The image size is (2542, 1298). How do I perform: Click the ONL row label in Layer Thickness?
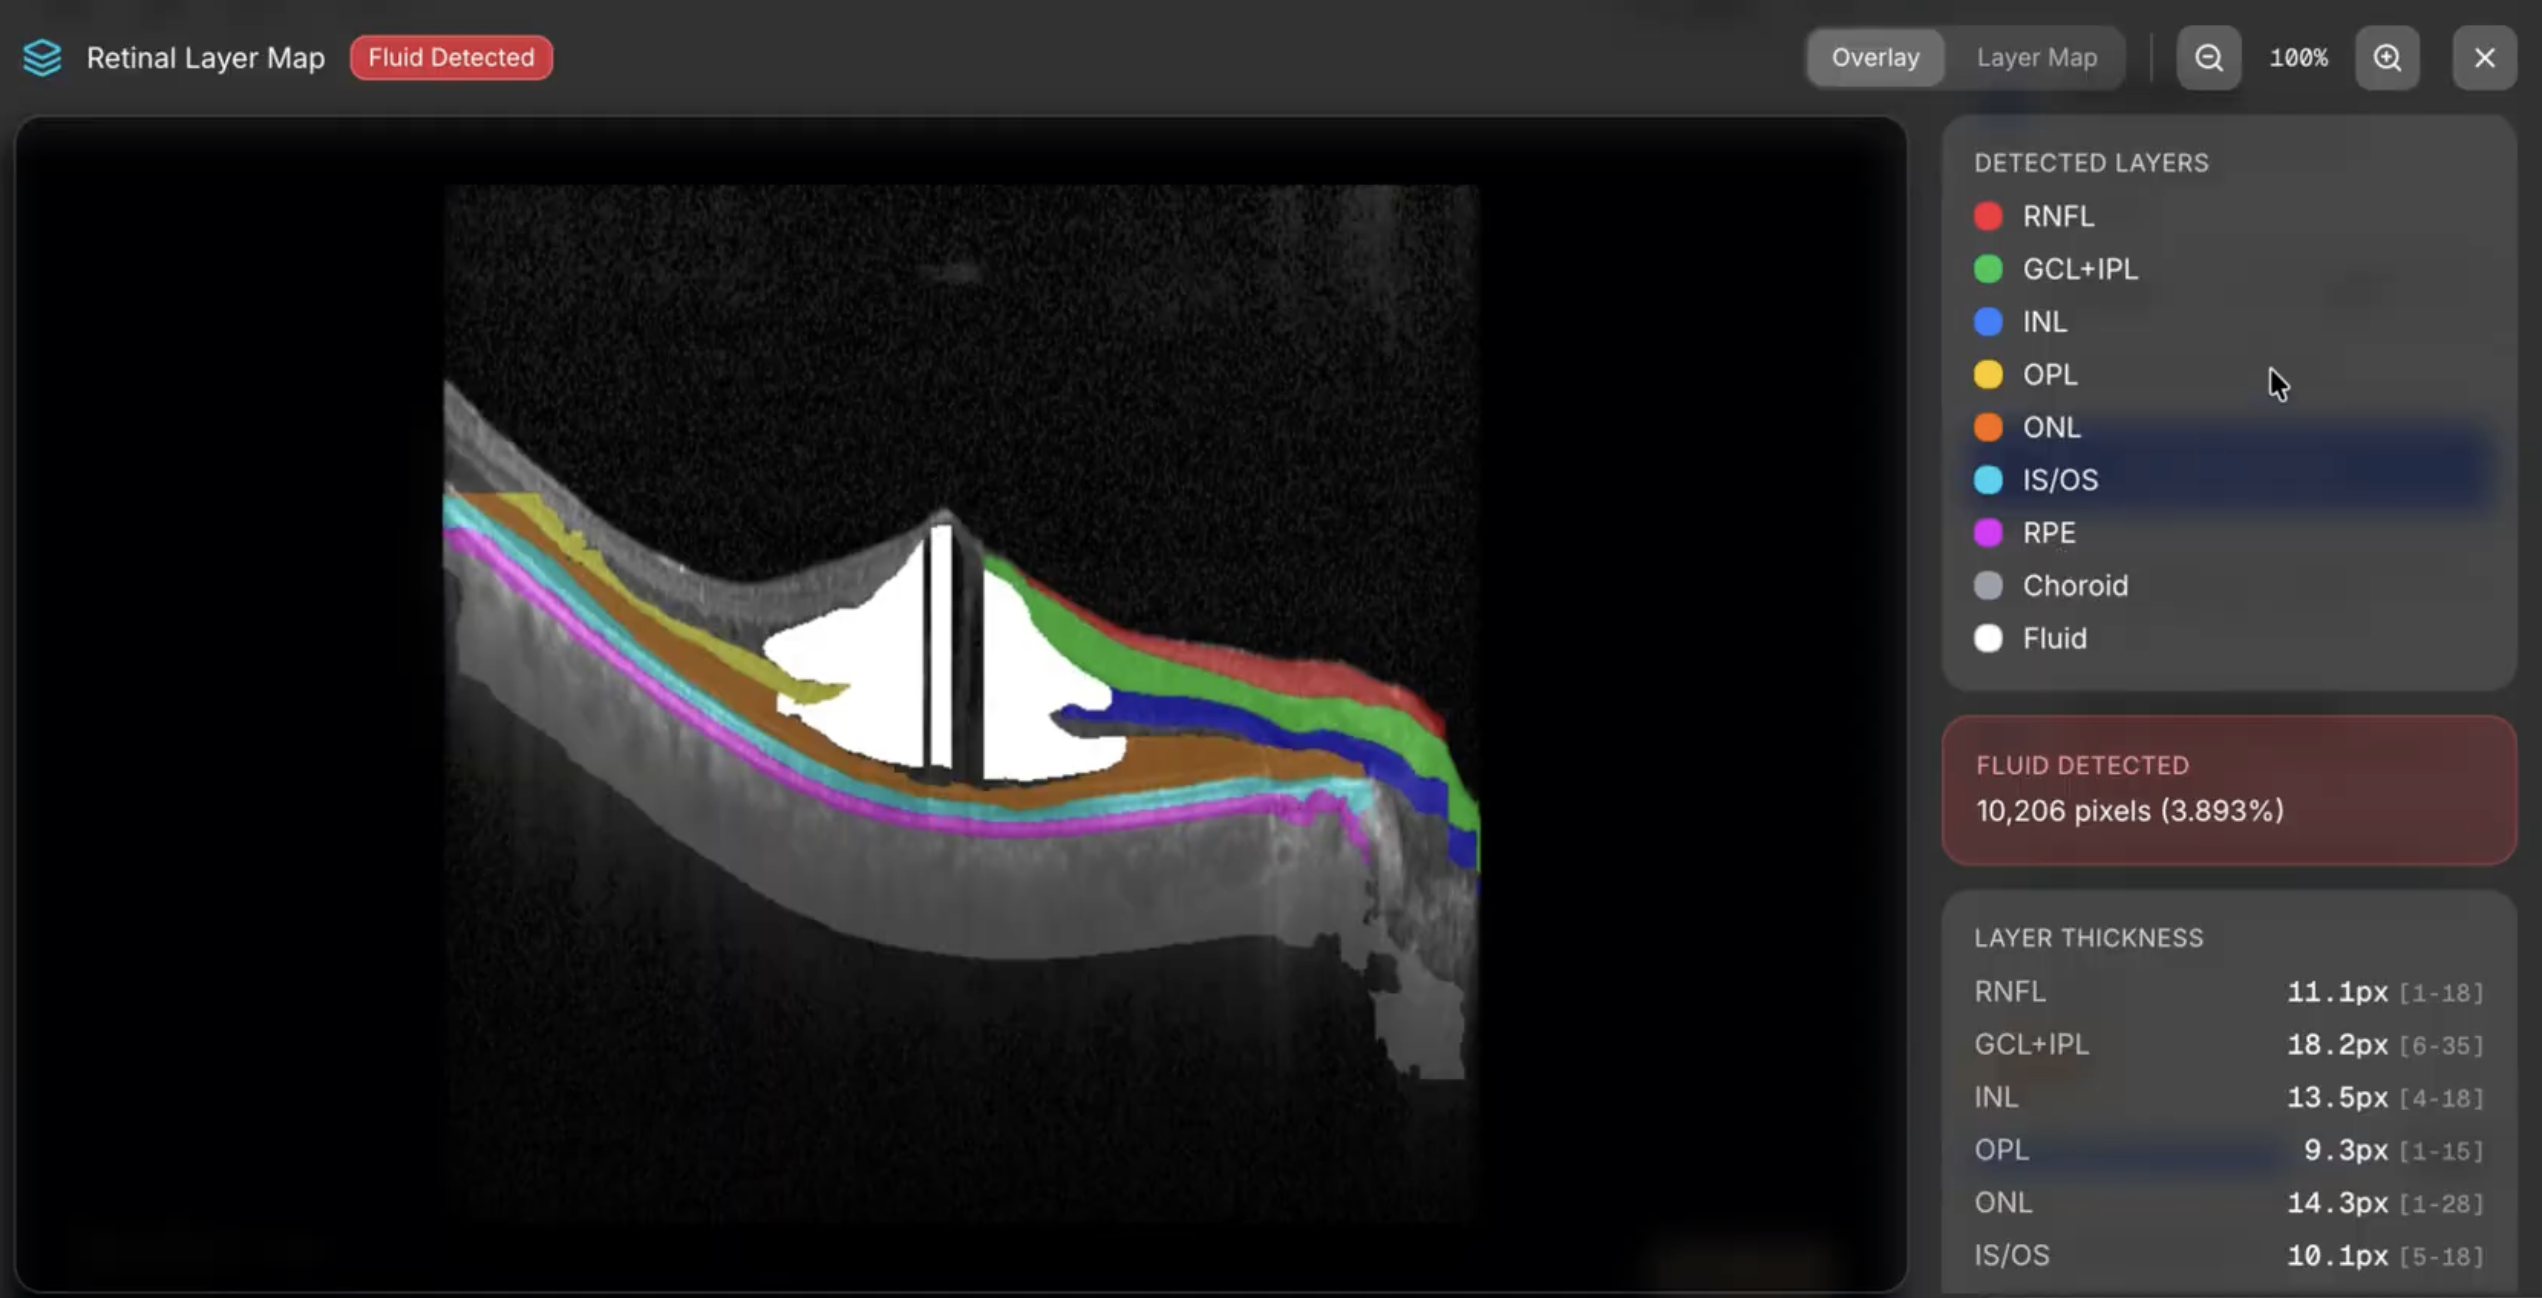tap(2003, 1202)
